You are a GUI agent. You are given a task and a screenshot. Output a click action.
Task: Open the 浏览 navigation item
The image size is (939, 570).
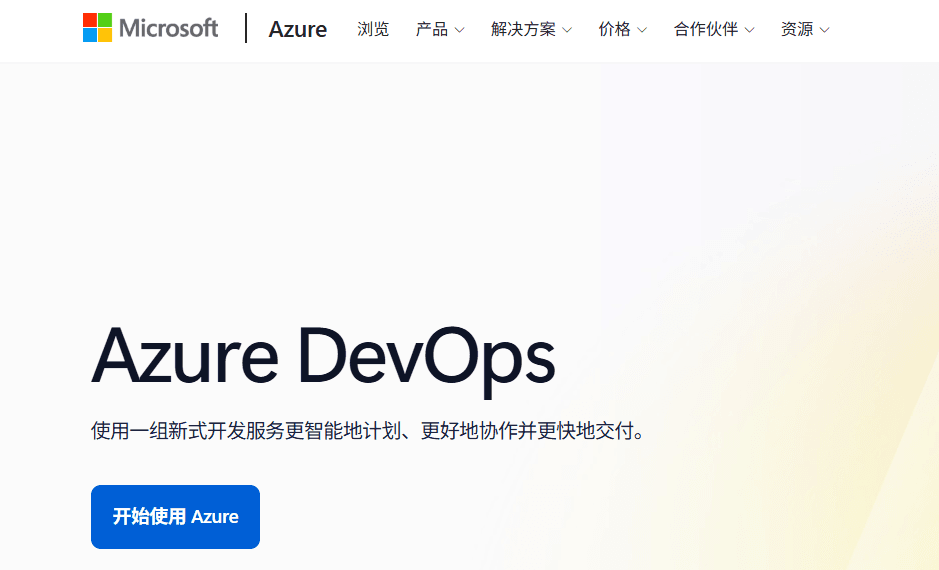pyautogui.click(x=373, y=29)
